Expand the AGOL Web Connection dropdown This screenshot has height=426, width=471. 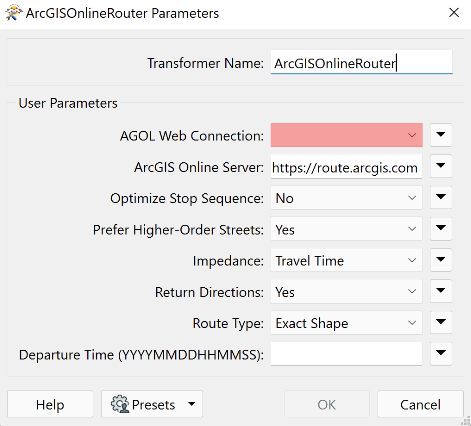(x=347, y=135)
